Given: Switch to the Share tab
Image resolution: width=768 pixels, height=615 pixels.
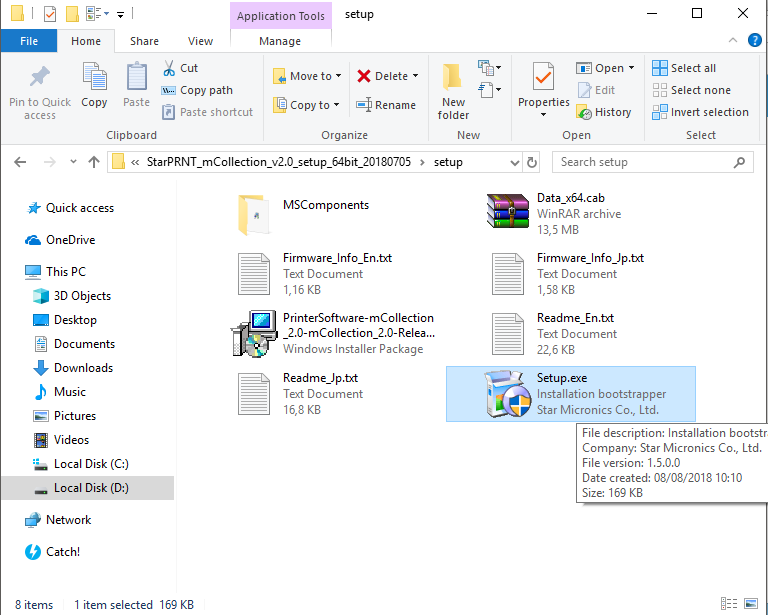Looking at the screenshot, I should click(x=144, y=41).
